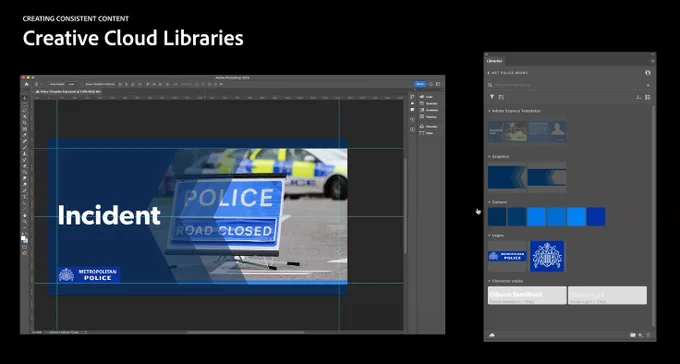Image resolution: width=680 pixels, height=364 pixels.
Task: Select the Metropolitan Police wordmark logo asset
Action: click(x=507, y=256)
